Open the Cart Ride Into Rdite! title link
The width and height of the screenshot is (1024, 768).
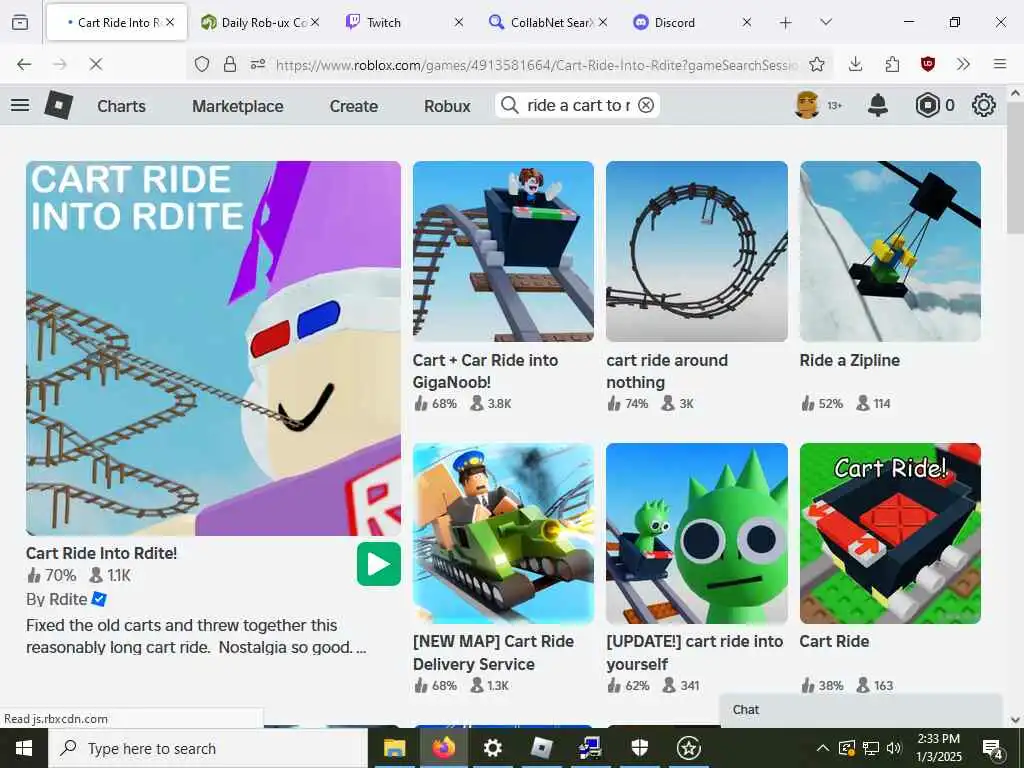click(101, 553)
